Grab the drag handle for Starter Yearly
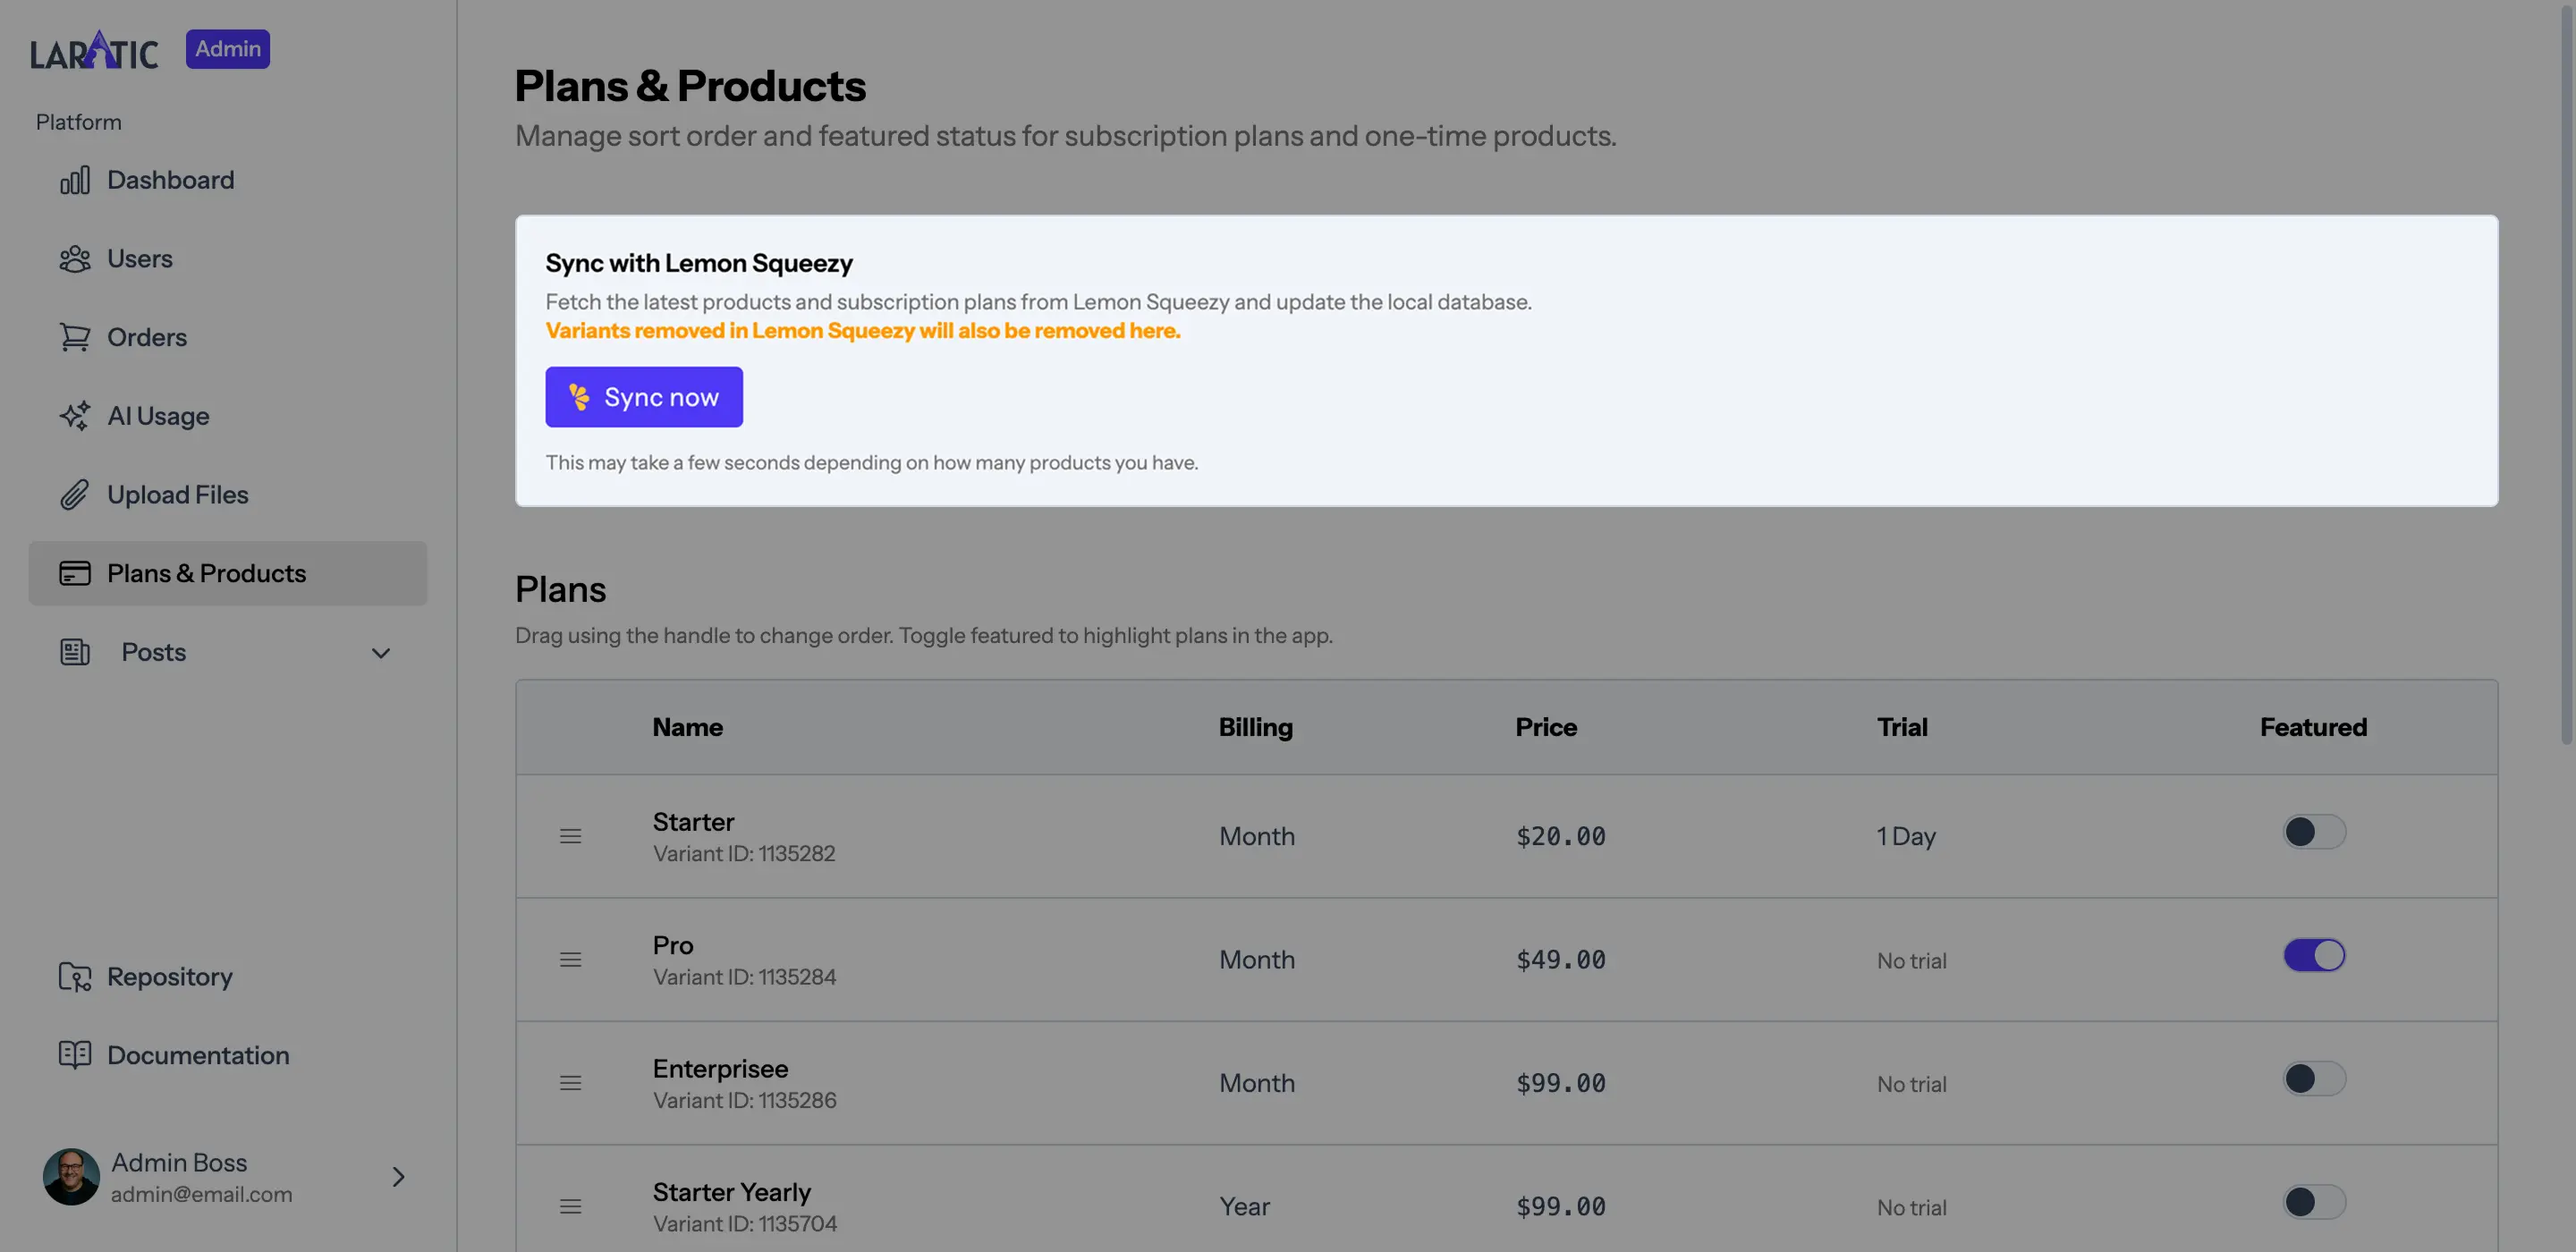The width and height of the screenshot is (2576, 1252). pyautogui.click(x=570, y=1206)
